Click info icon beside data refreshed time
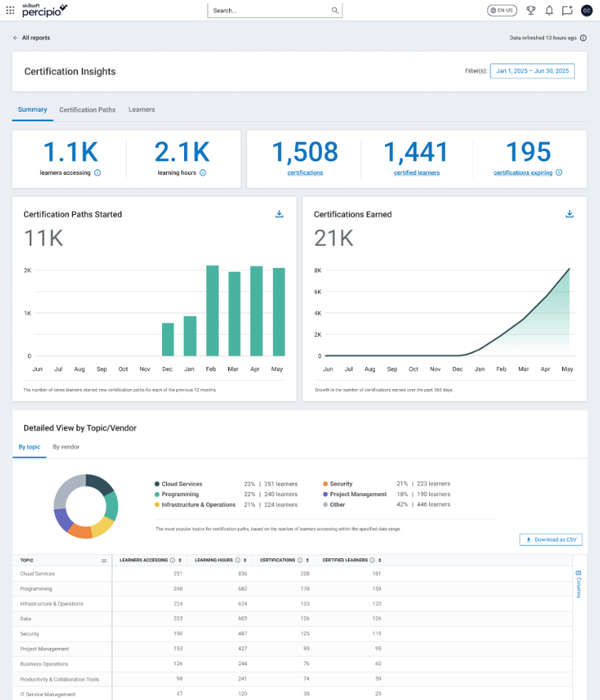Viewport: 600px width, 700px height. point(583,38)
